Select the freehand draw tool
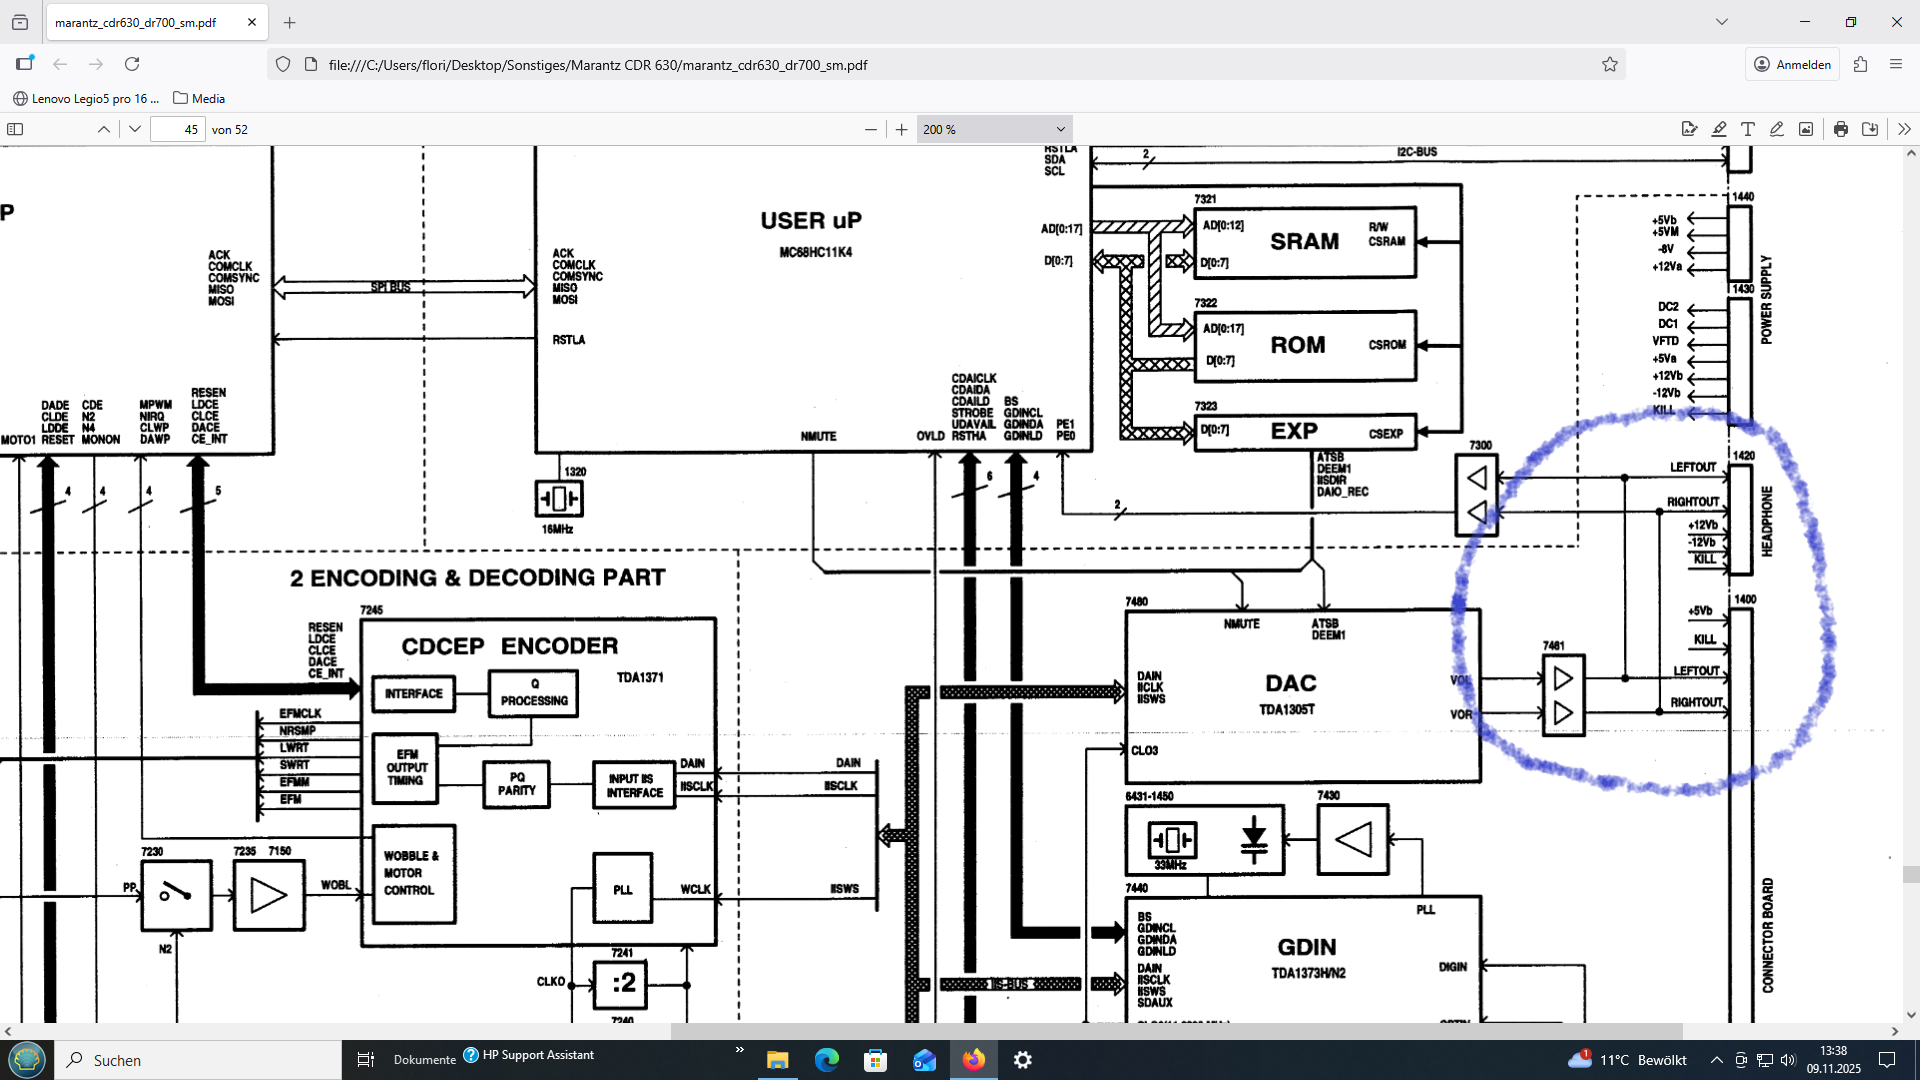Screen dimensions: 1920x1080 [x=1777, y=129]
